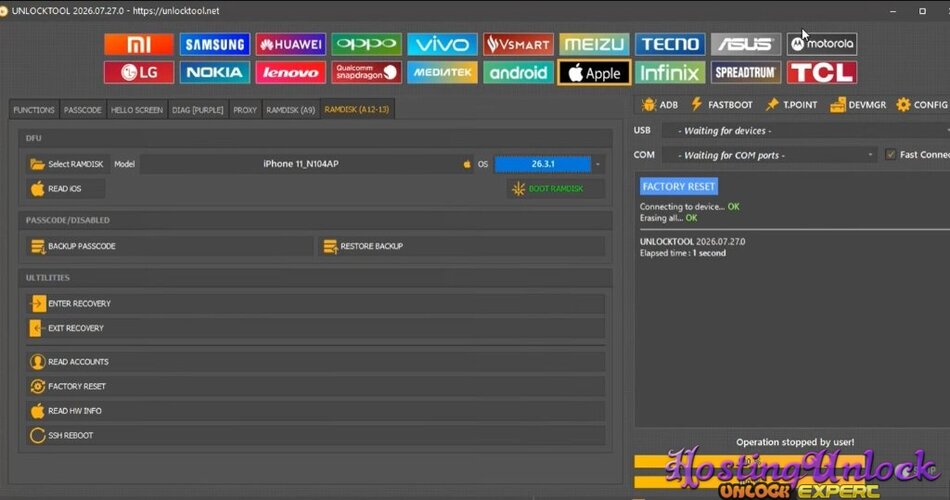Run the FACTORY RESET utility
Image resolution: width=950 pixels, height=500 pixels.
316,386
